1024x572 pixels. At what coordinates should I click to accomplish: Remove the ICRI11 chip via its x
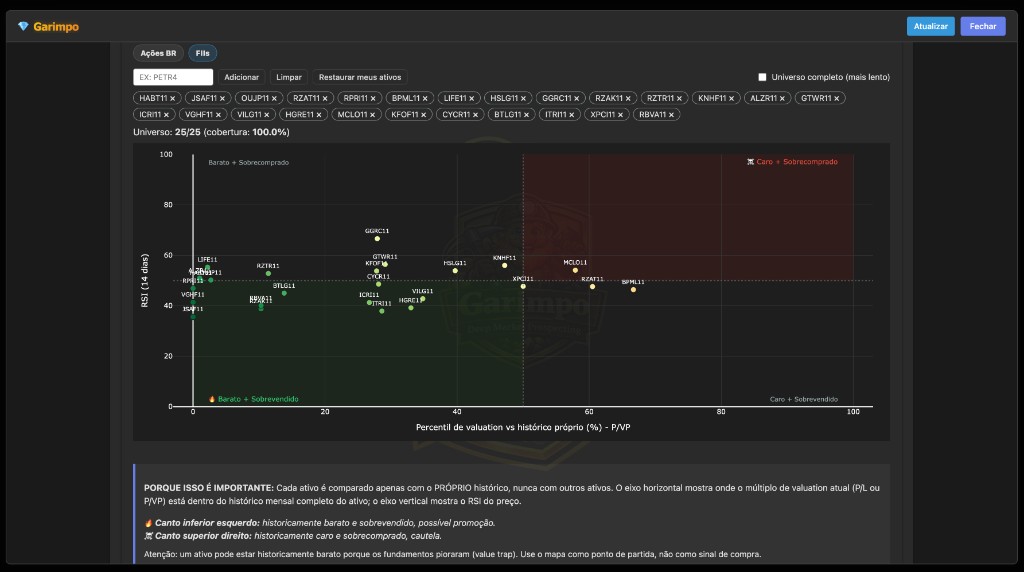167,115
